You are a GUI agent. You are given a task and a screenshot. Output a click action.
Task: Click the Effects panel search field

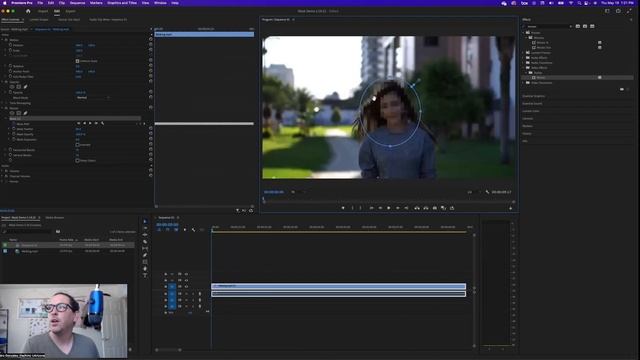point(547,27)
